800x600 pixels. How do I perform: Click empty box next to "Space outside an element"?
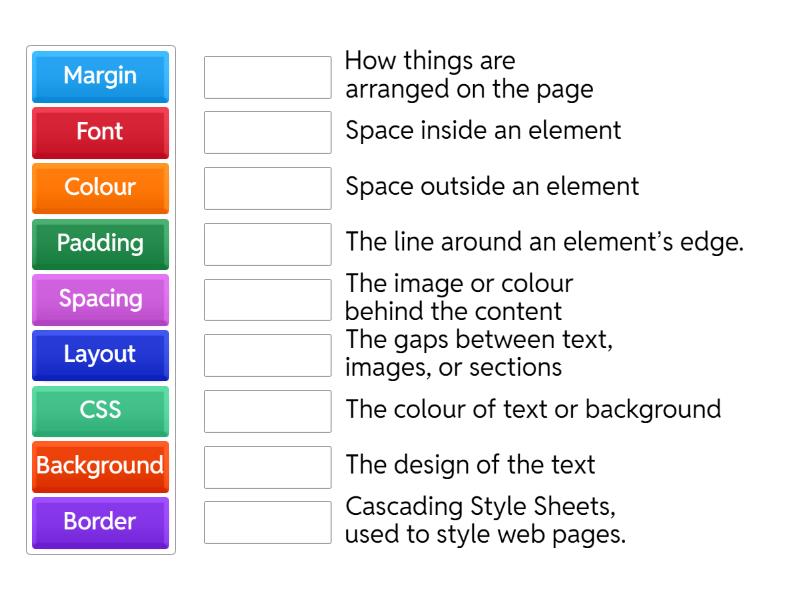click(x=267, y=188)
